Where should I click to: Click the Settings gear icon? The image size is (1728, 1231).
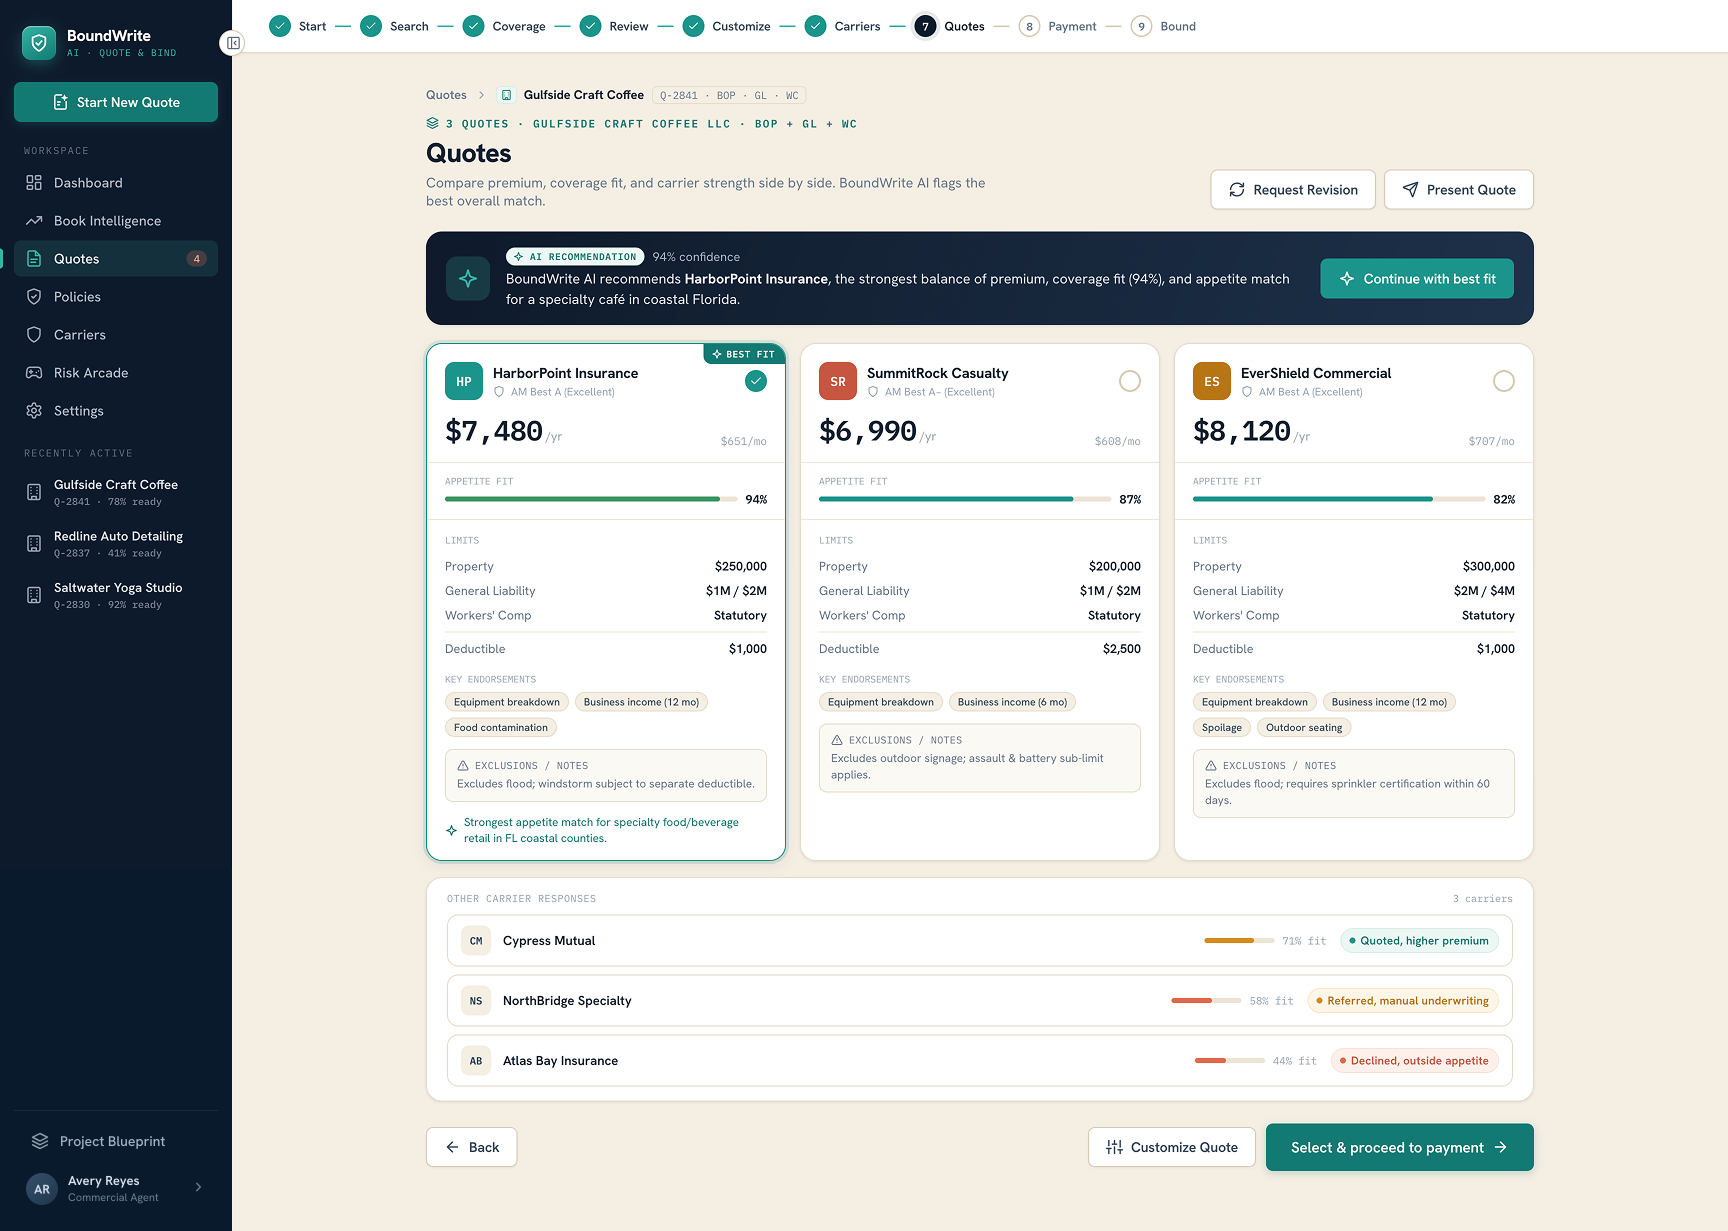(x=34, y=411)
